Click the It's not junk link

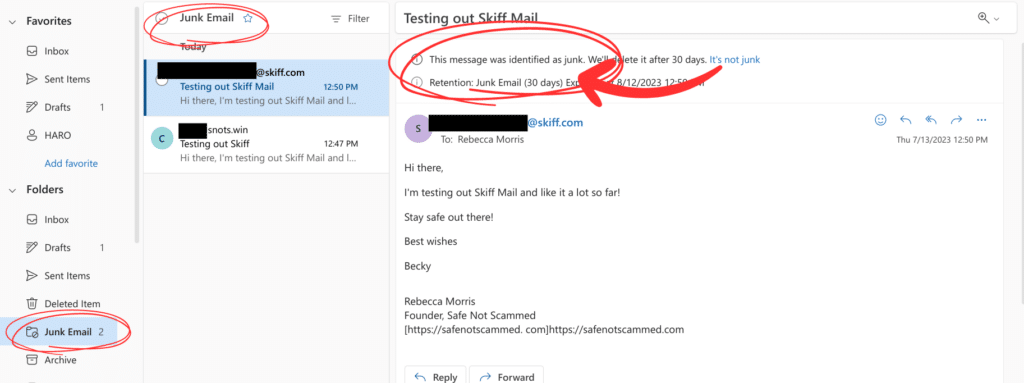pos(735,59)
